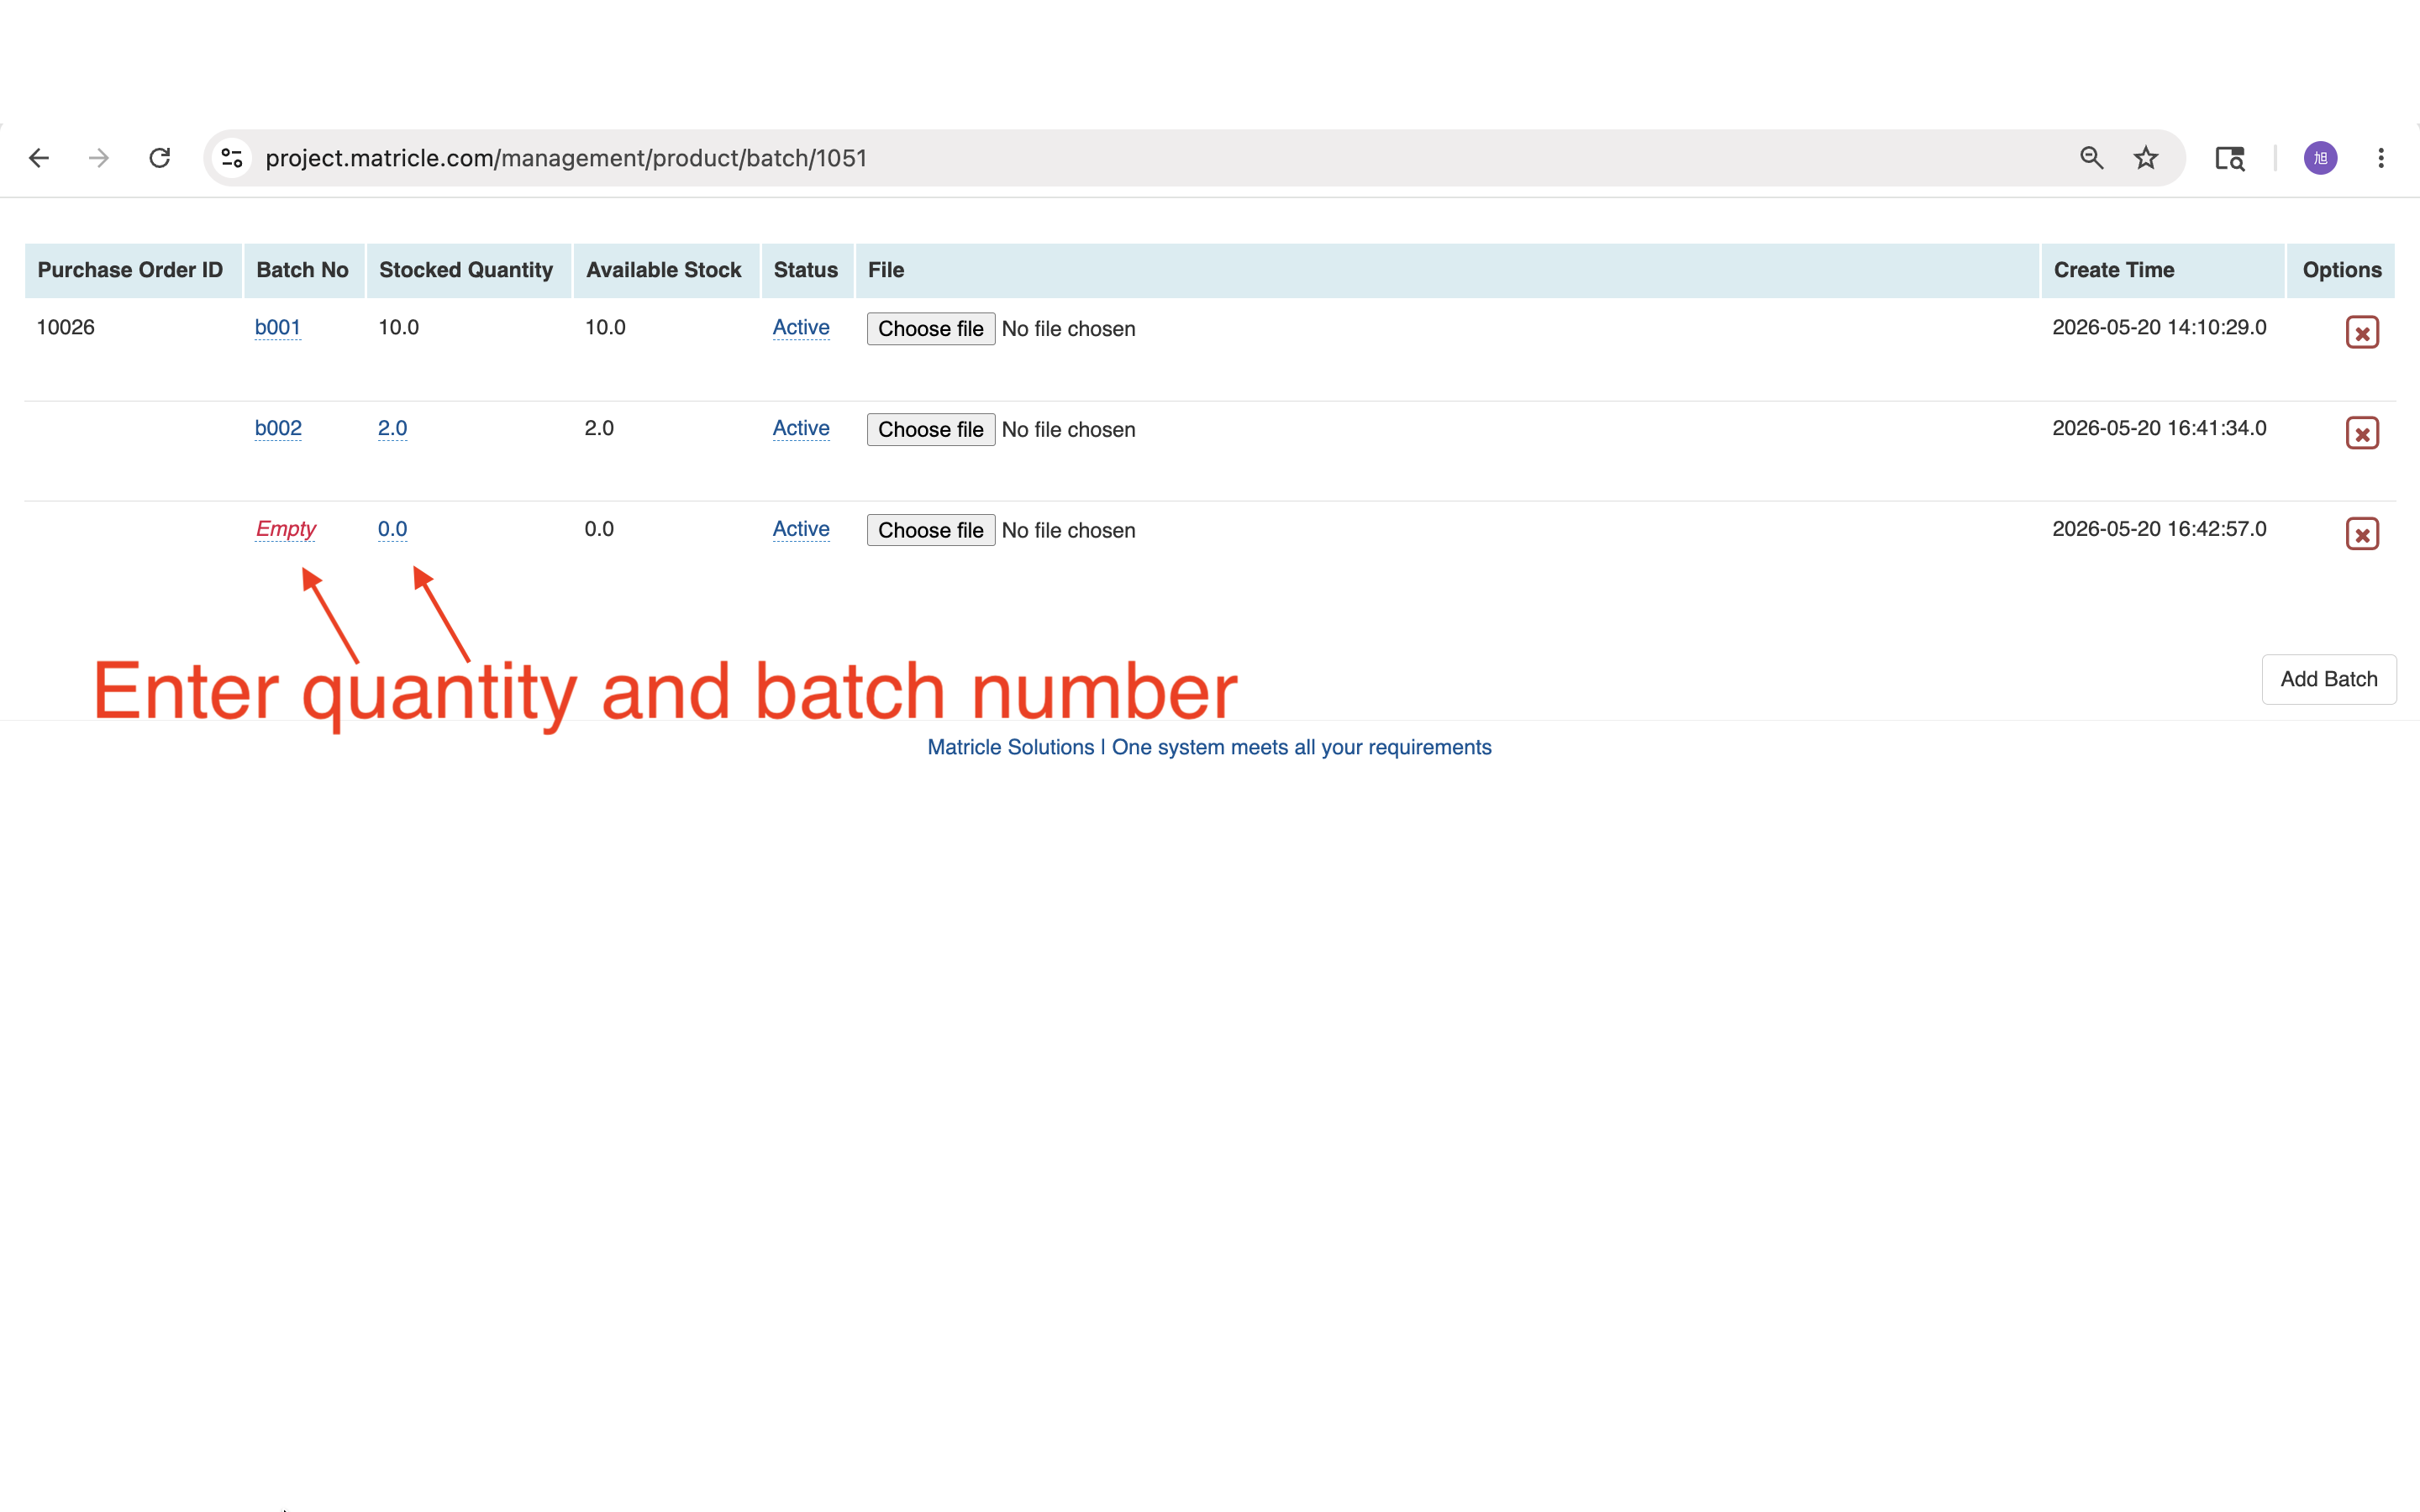
Task: Open Chrome three-dot menu
Action: (2381, 158)
